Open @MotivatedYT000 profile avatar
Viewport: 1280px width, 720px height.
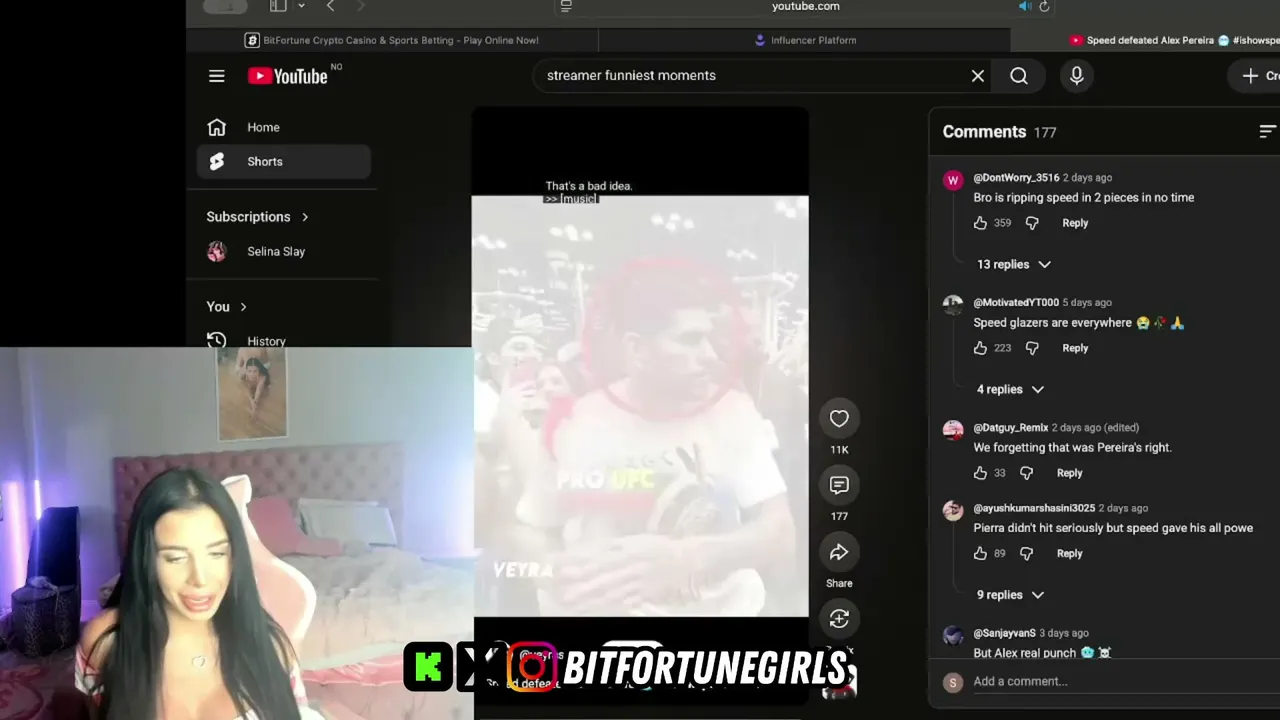point(953,305)
